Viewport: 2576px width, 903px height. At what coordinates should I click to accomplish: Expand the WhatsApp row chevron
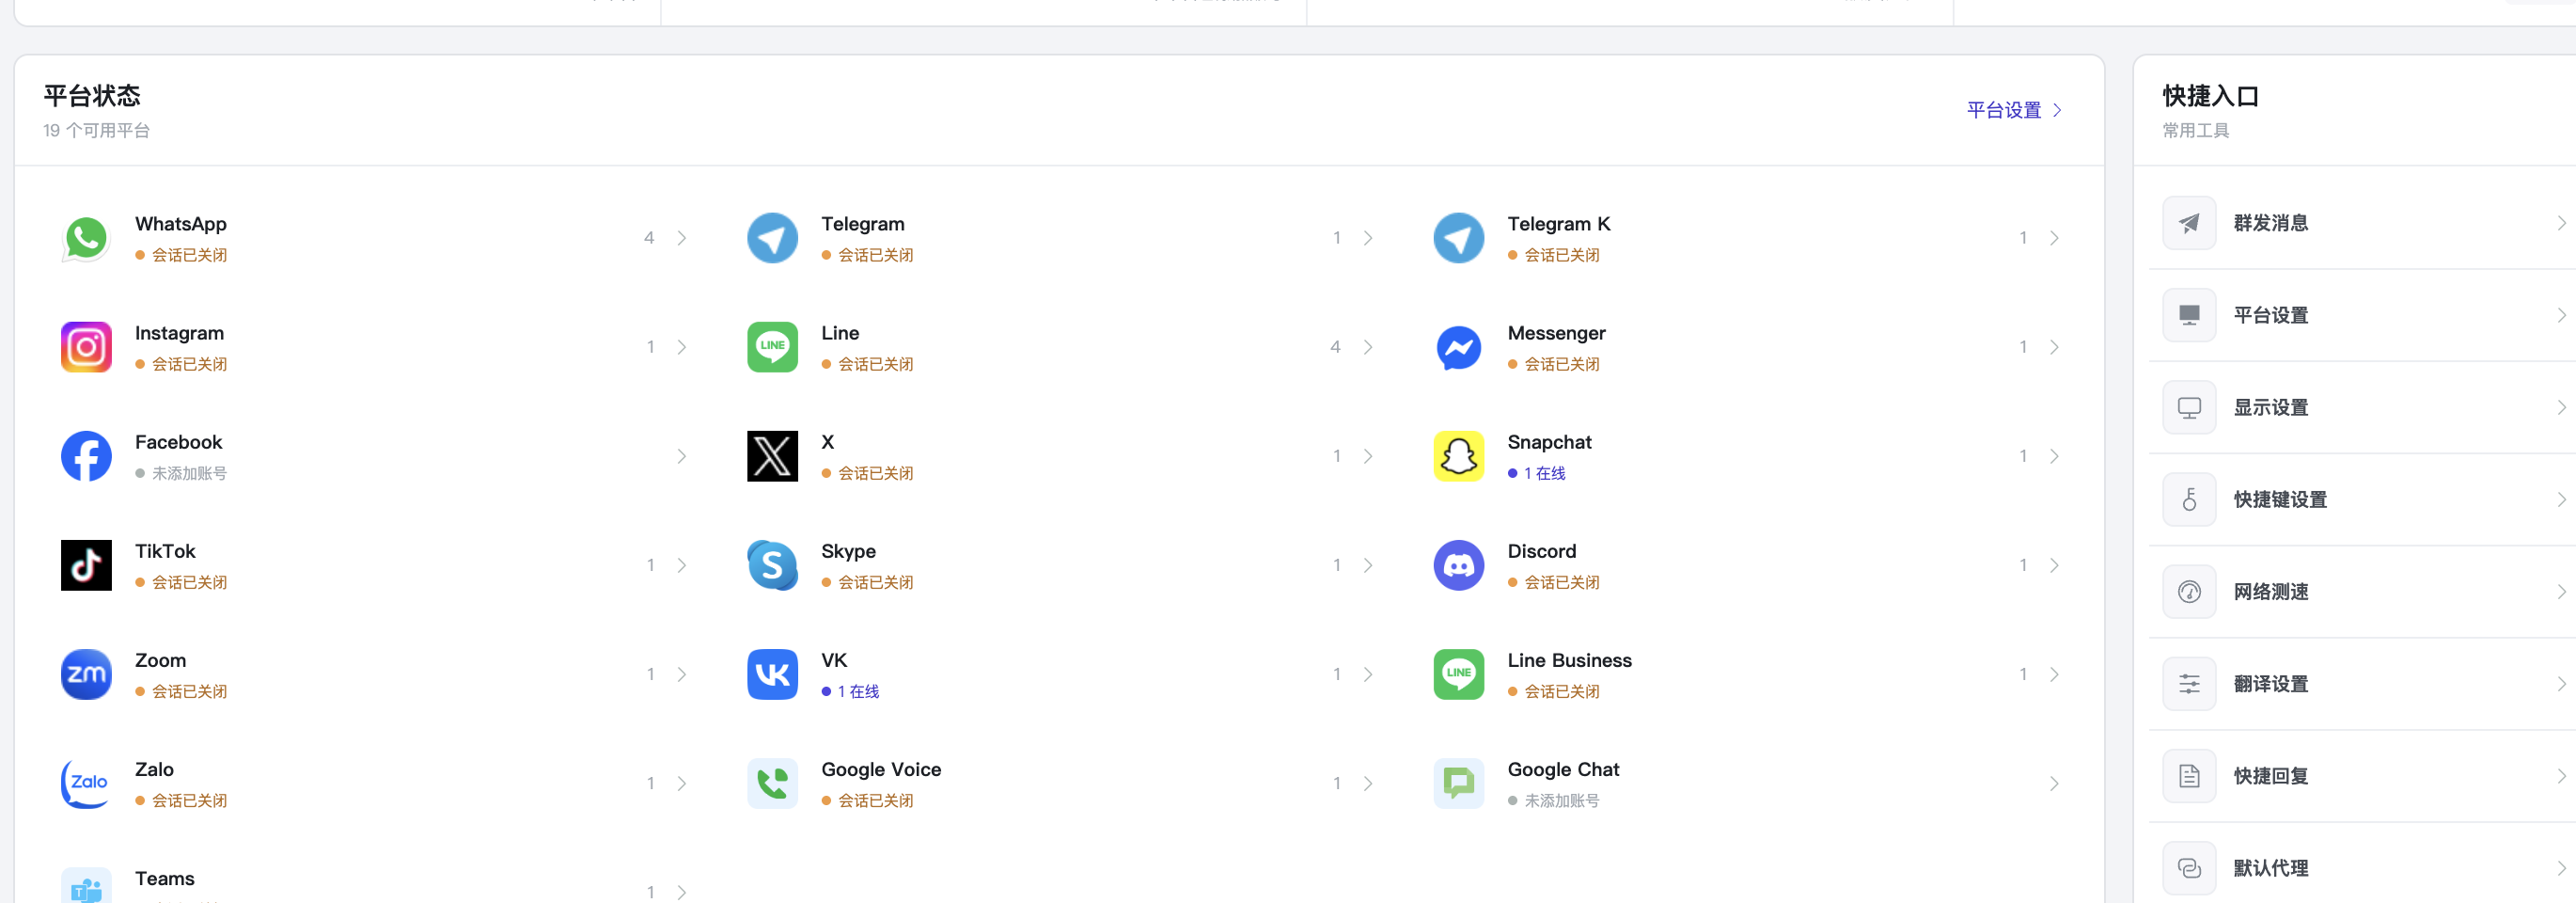tap(682, 238)
